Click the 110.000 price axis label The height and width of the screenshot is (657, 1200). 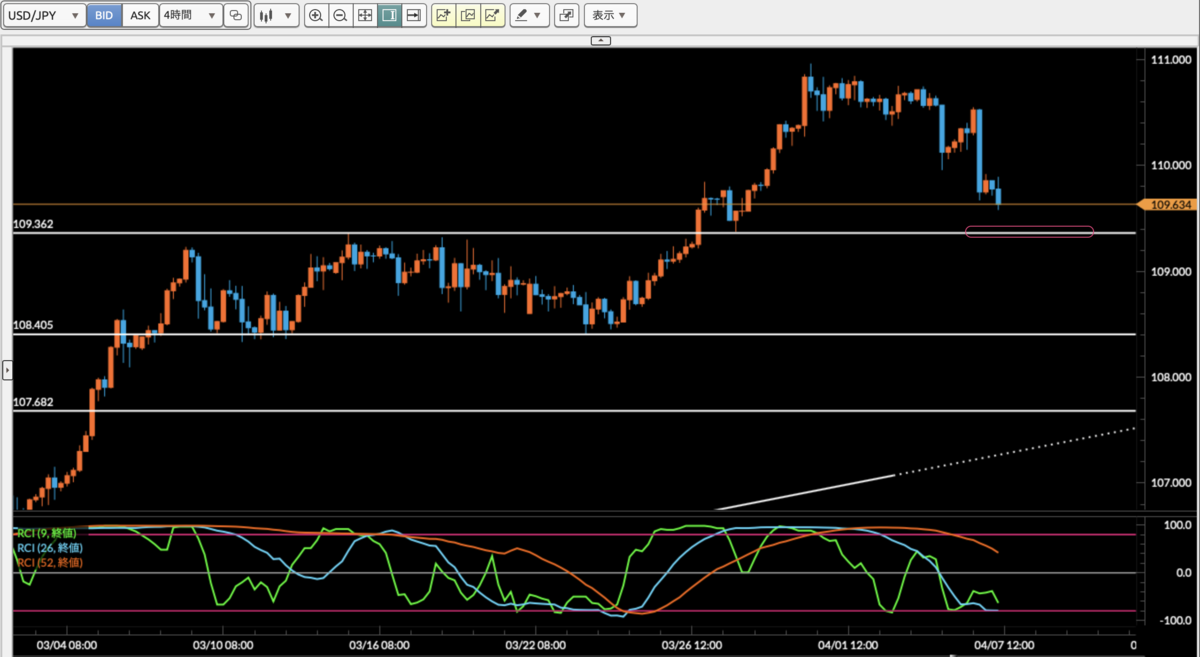click(1170, 165)
